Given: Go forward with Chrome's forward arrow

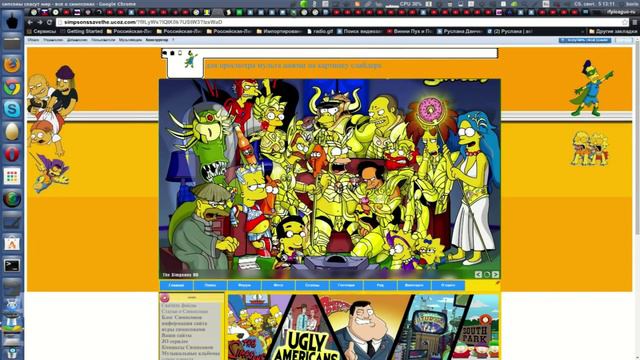Looking at the screenshot, I should pos(40,22).
